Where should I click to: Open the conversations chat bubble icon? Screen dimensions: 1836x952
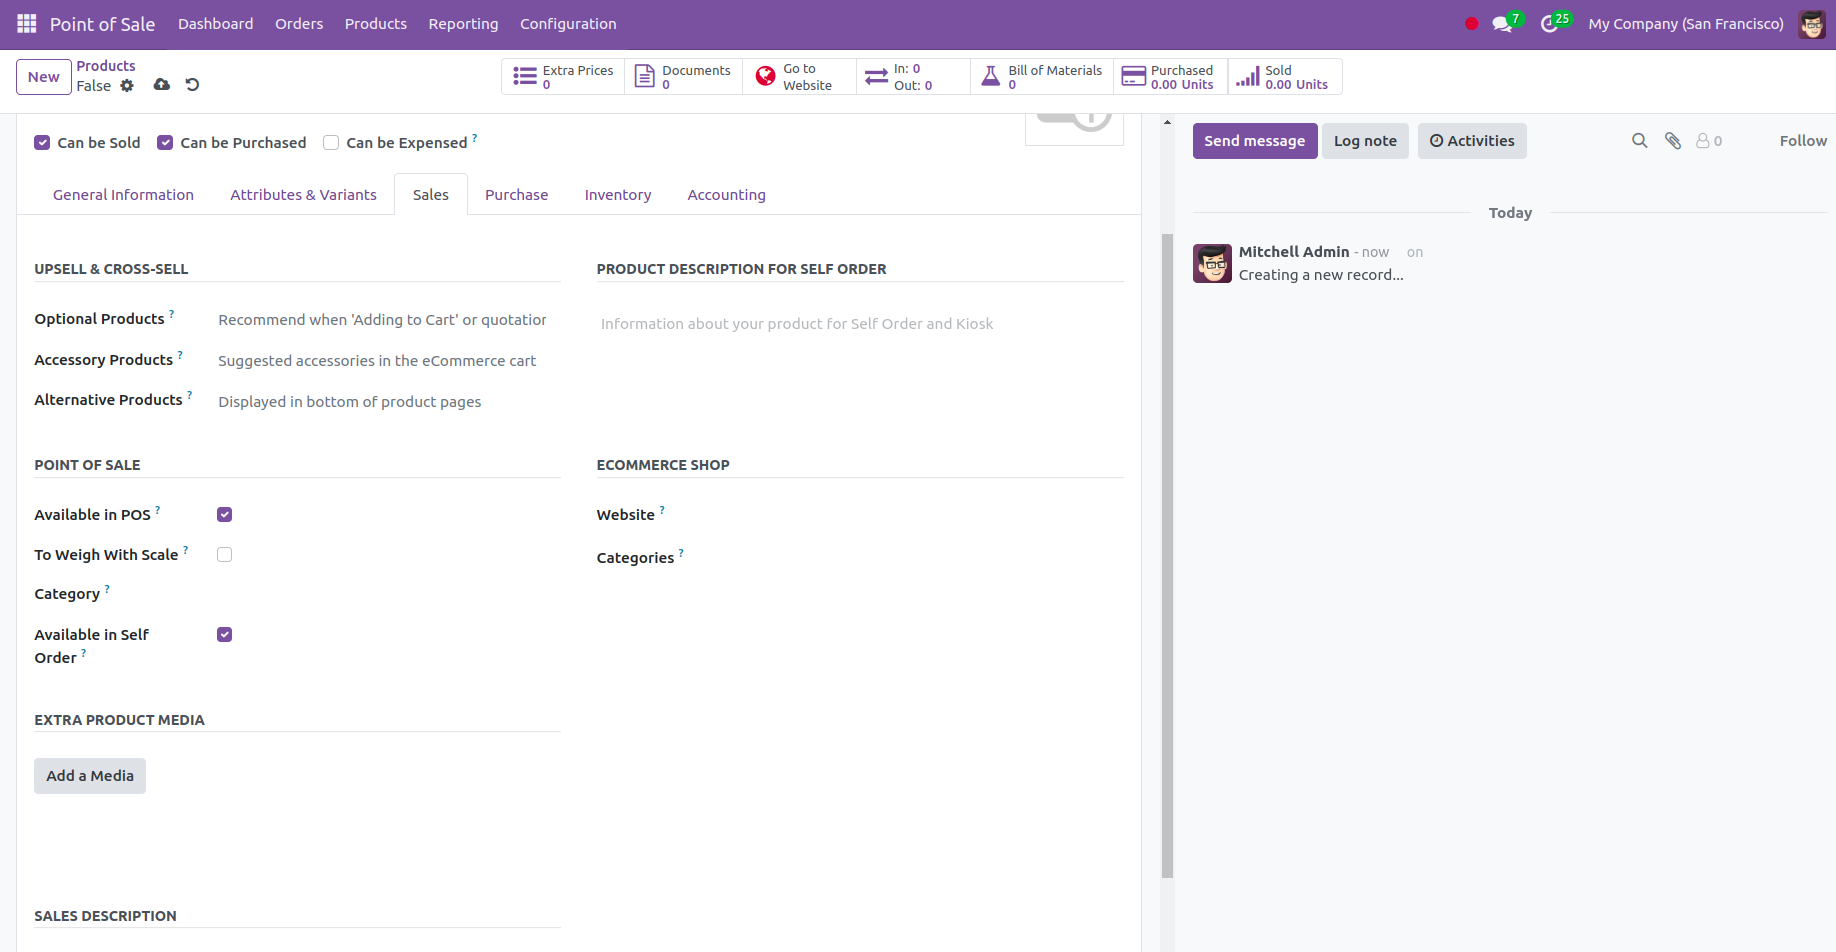[1501, 24]
